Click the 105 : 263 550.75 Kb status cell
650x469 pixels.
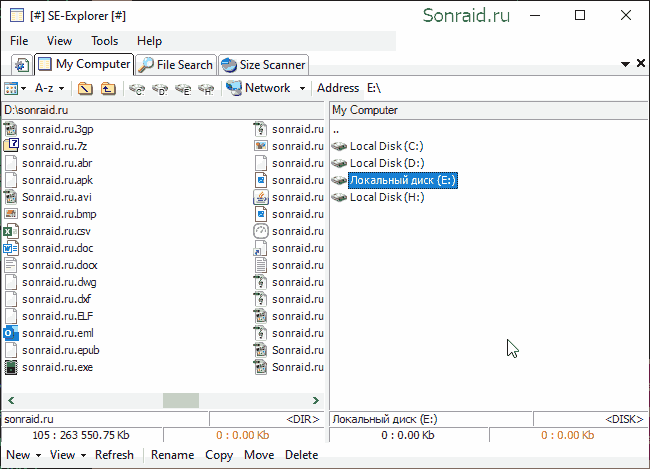[81, 435]
